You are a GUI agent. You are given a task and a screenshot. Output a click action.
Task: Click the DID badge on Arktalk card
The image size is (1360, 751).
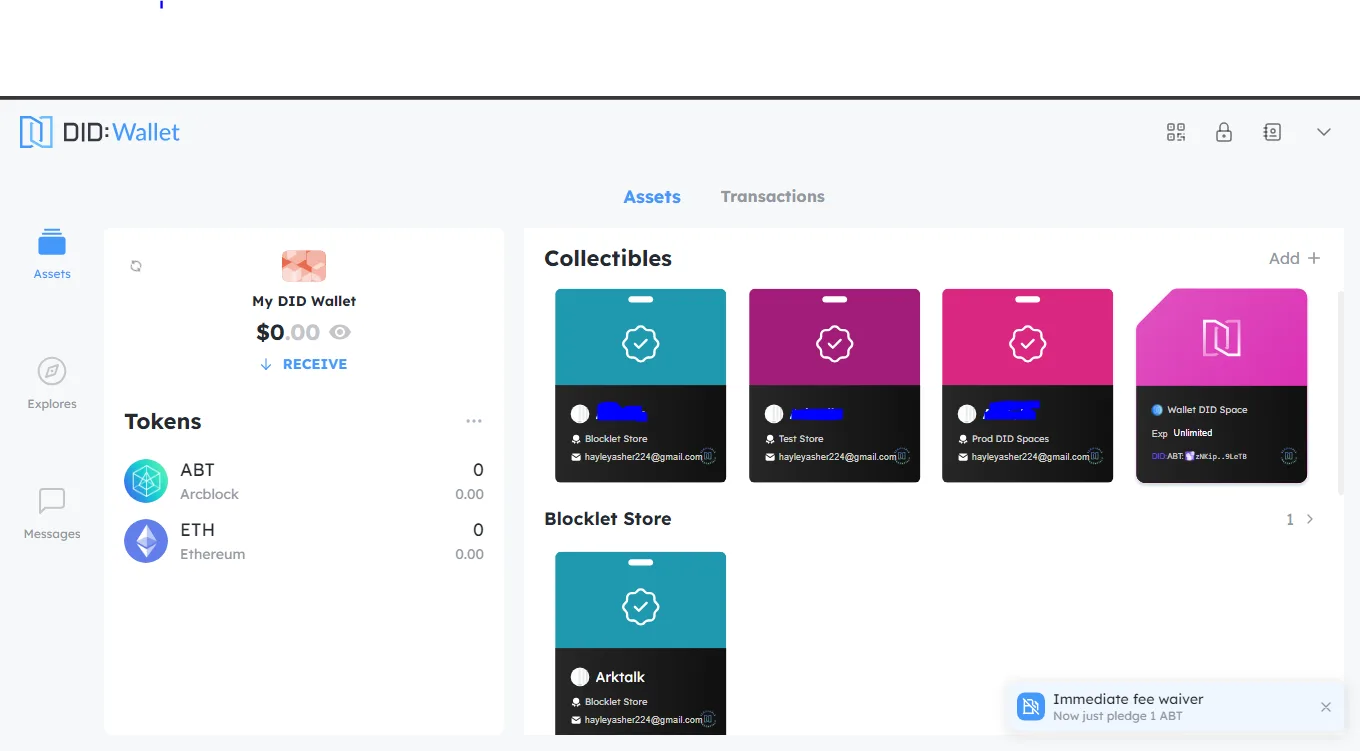[x=708, y=719]
